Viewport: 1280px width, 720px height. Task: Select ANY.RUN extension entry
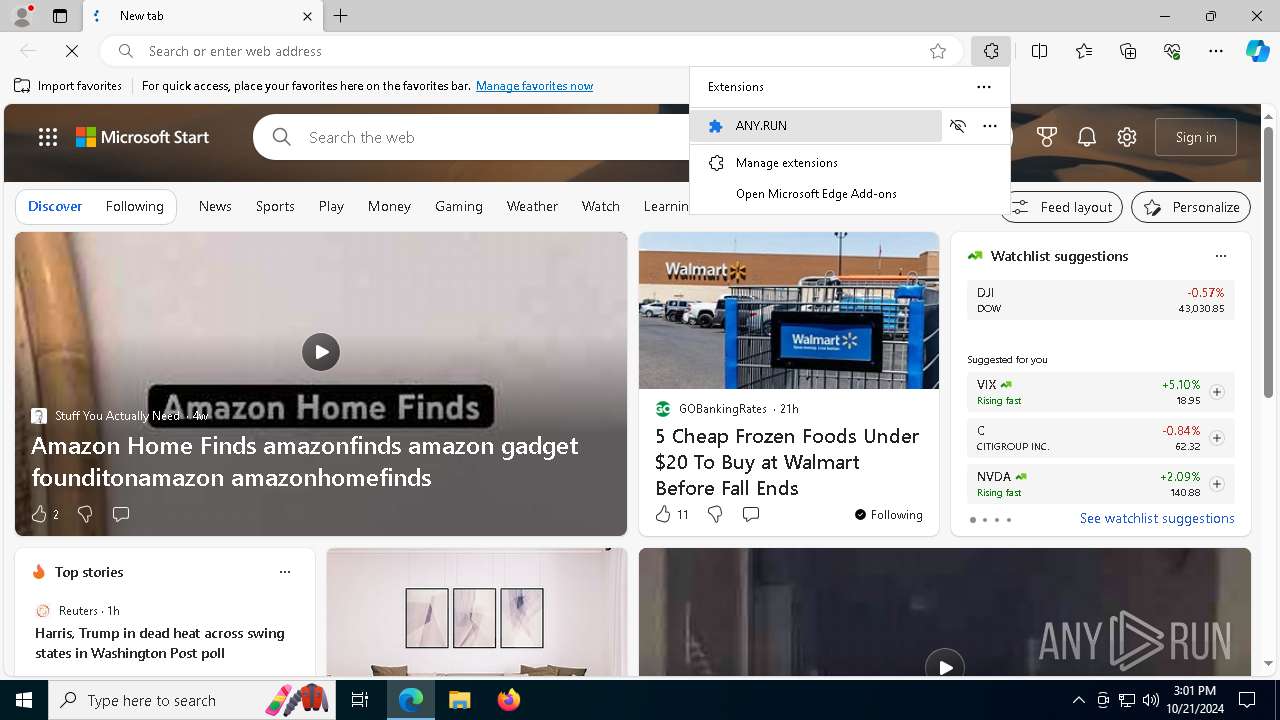pyautogui.click(x=816, y=126)
